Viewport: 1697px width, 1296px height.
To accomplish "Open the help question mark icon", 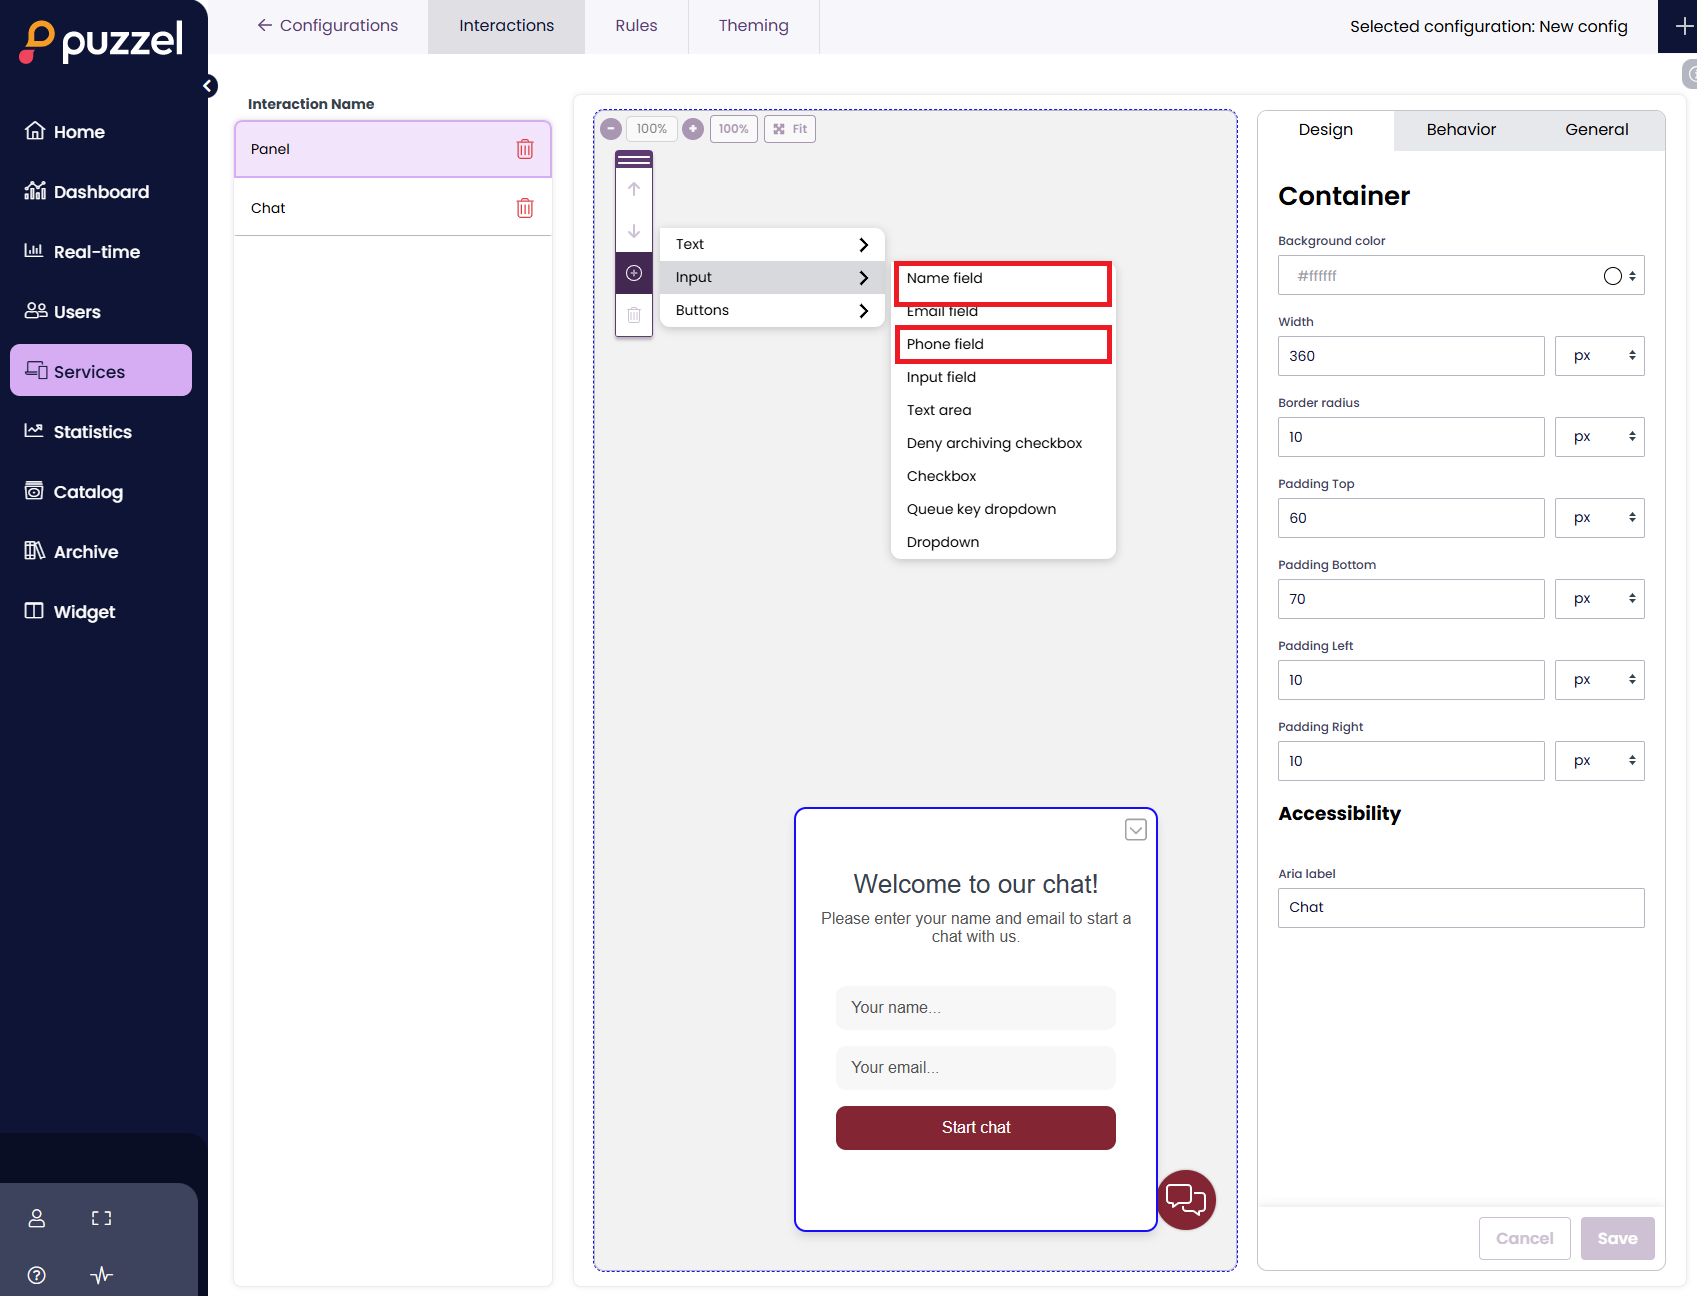I will point(36,1275).
